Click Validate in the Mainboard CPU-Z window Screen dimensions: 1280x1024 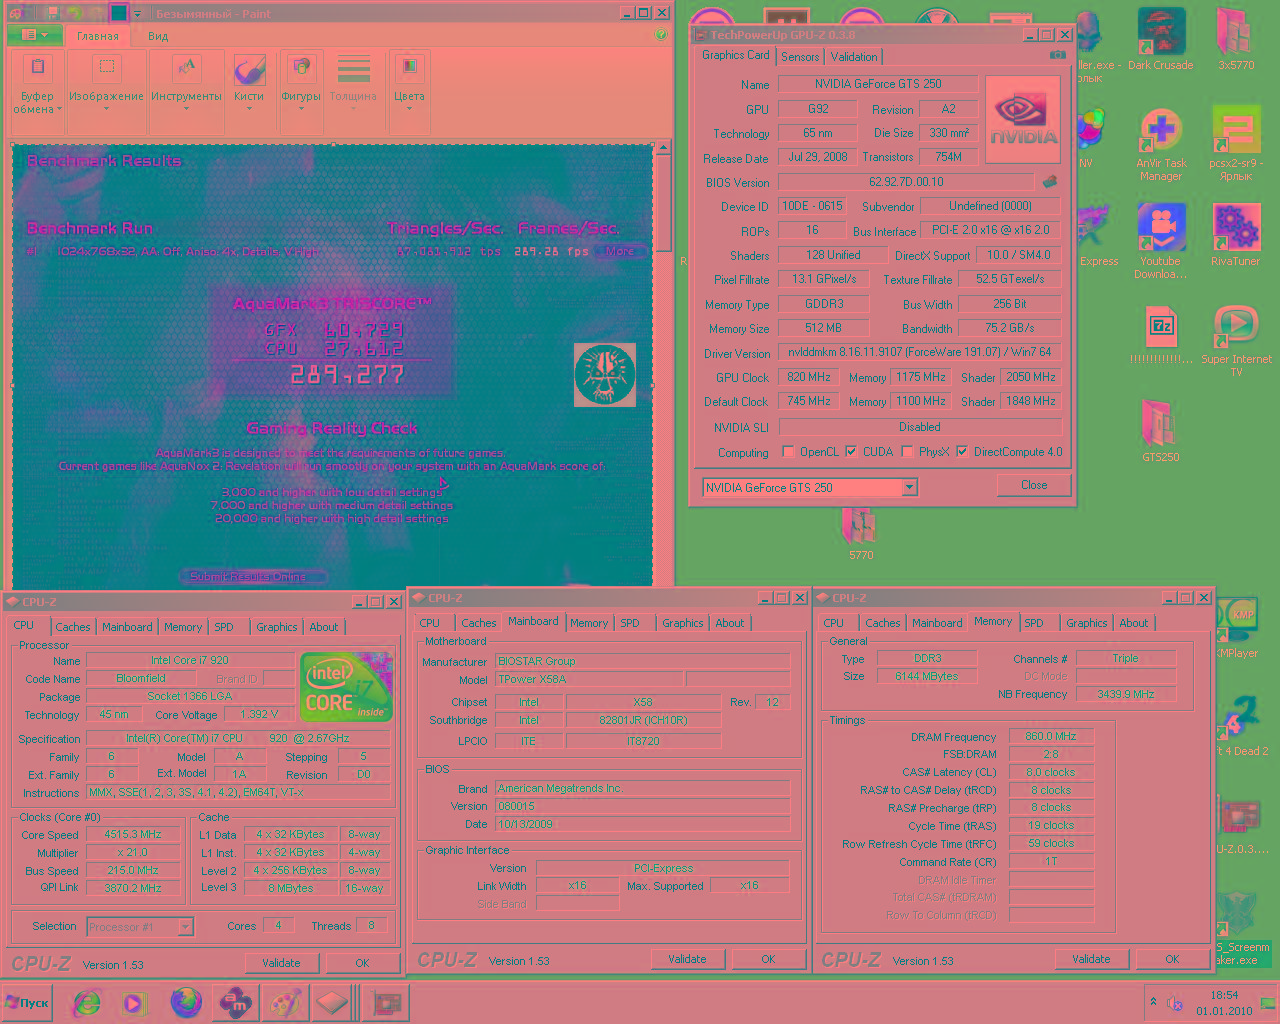(687, 959)
